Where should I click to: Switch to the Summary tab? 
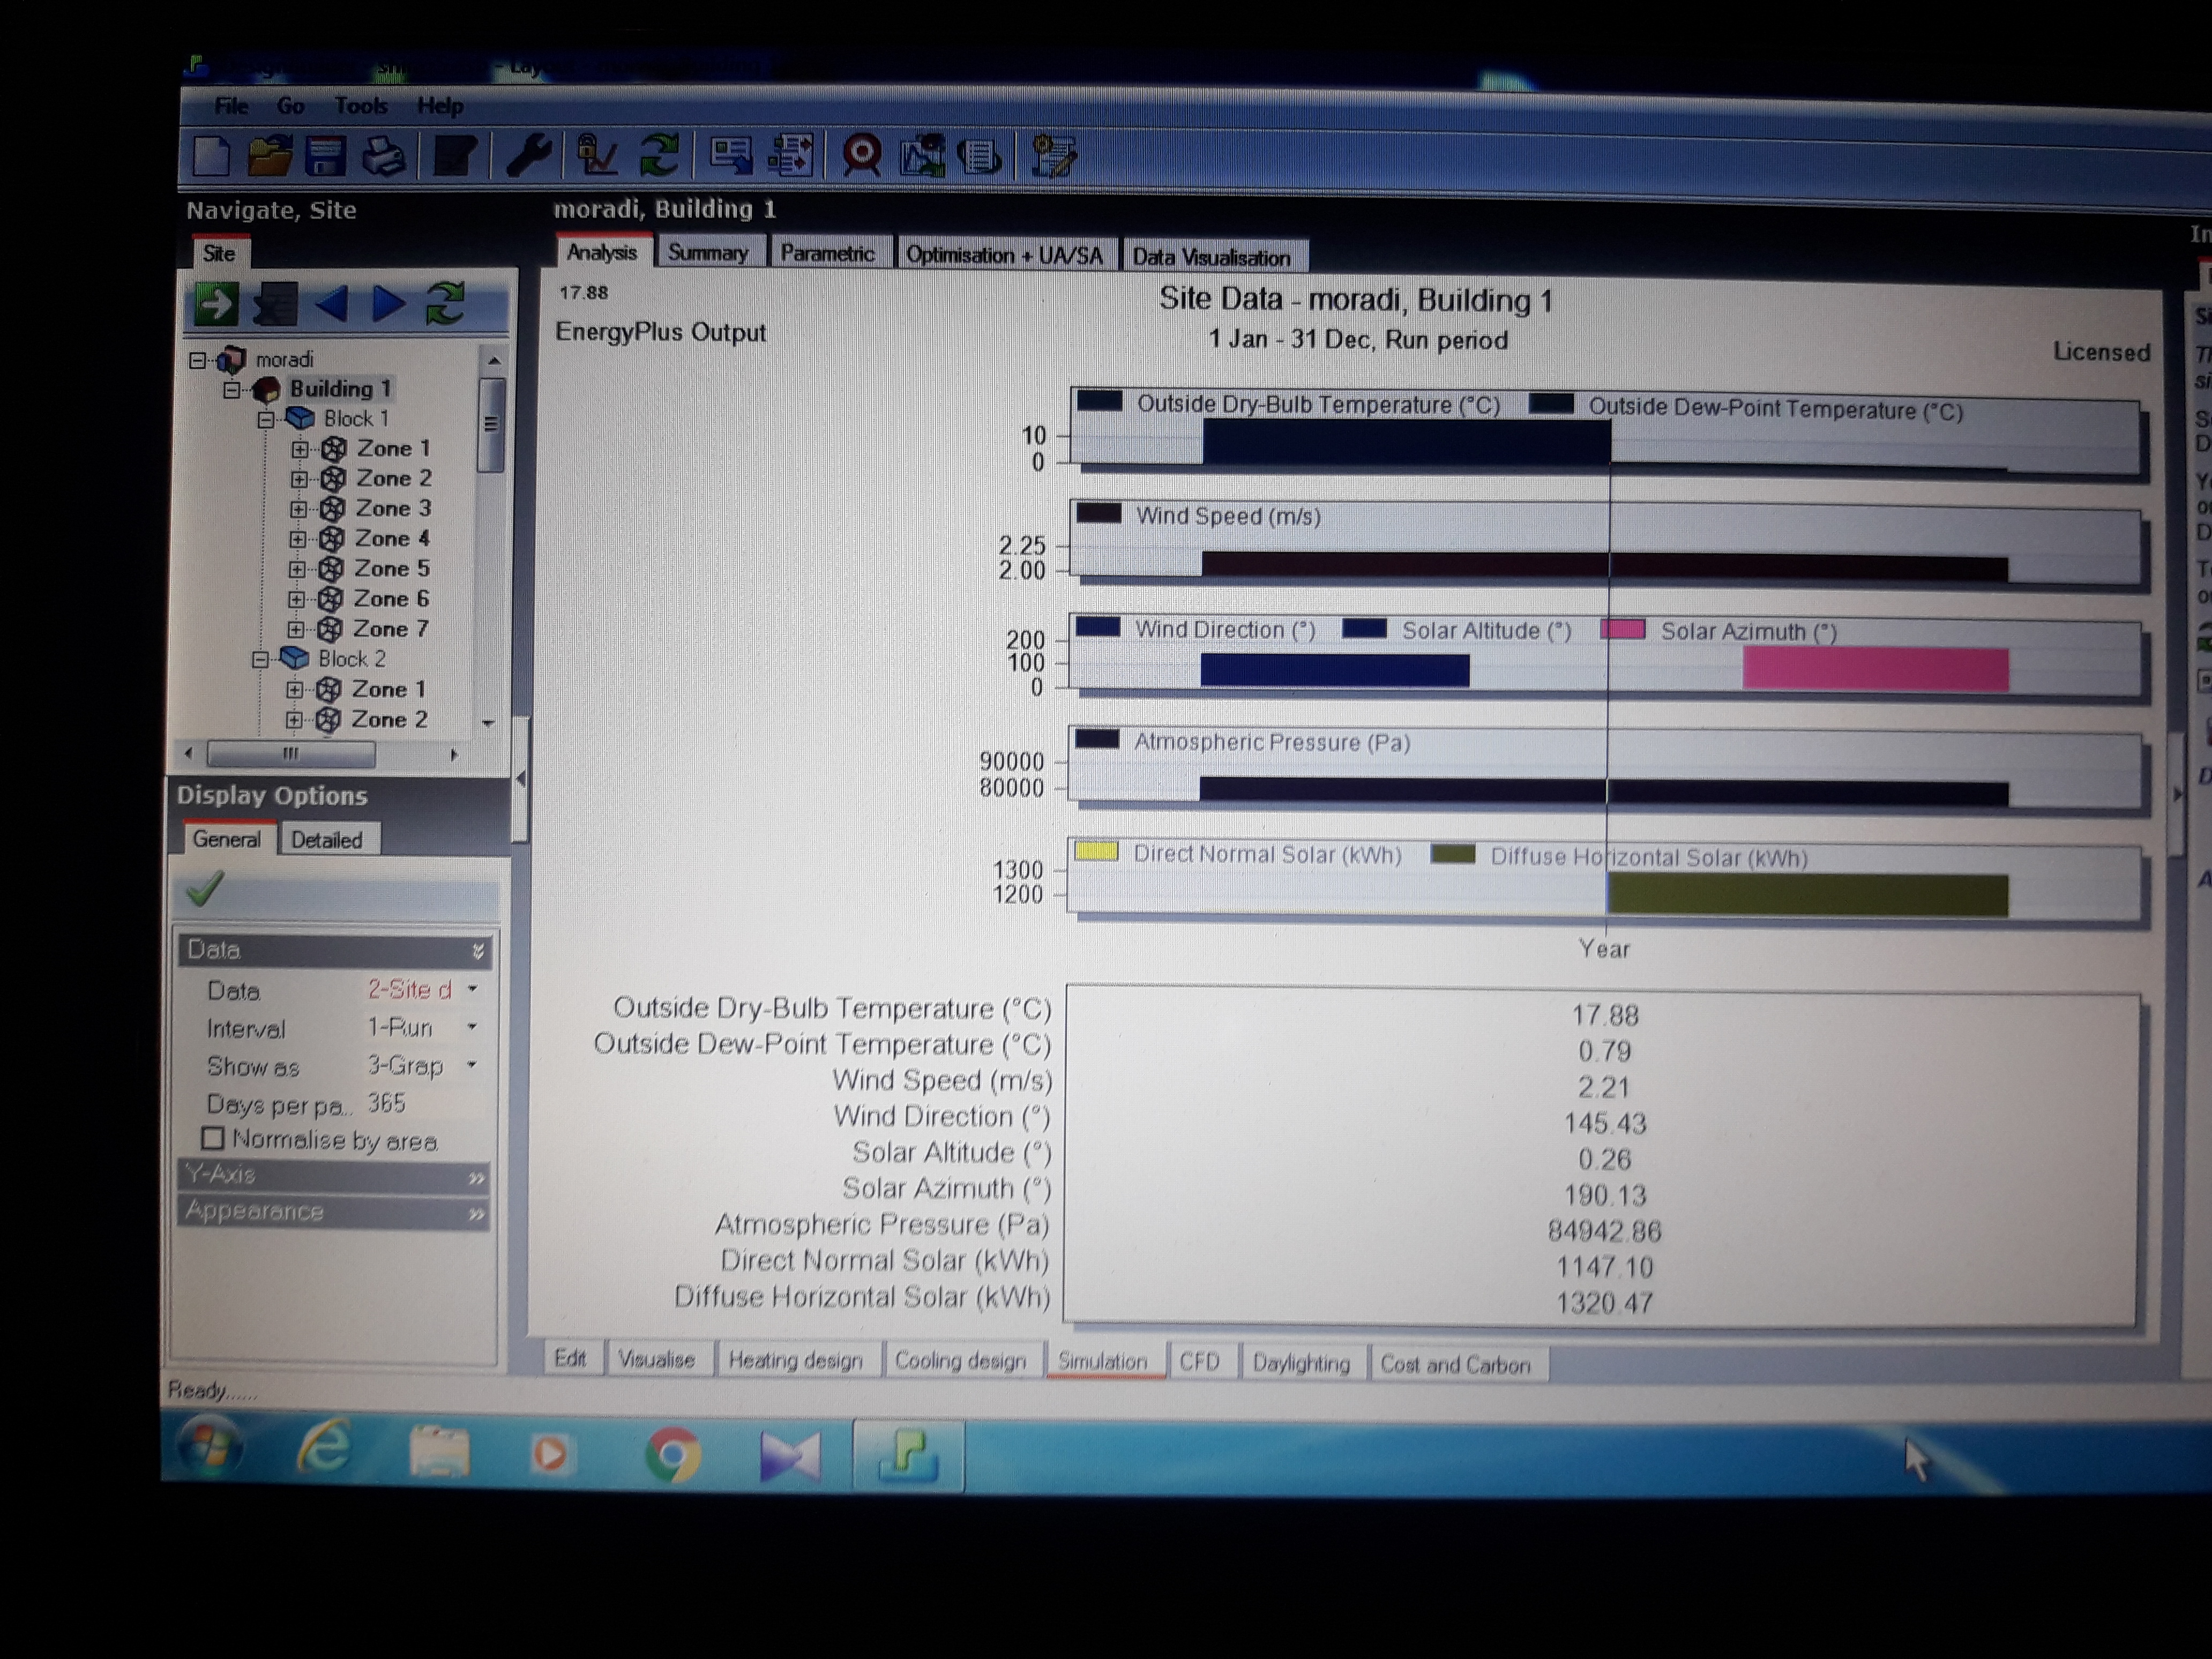[708, 253]
